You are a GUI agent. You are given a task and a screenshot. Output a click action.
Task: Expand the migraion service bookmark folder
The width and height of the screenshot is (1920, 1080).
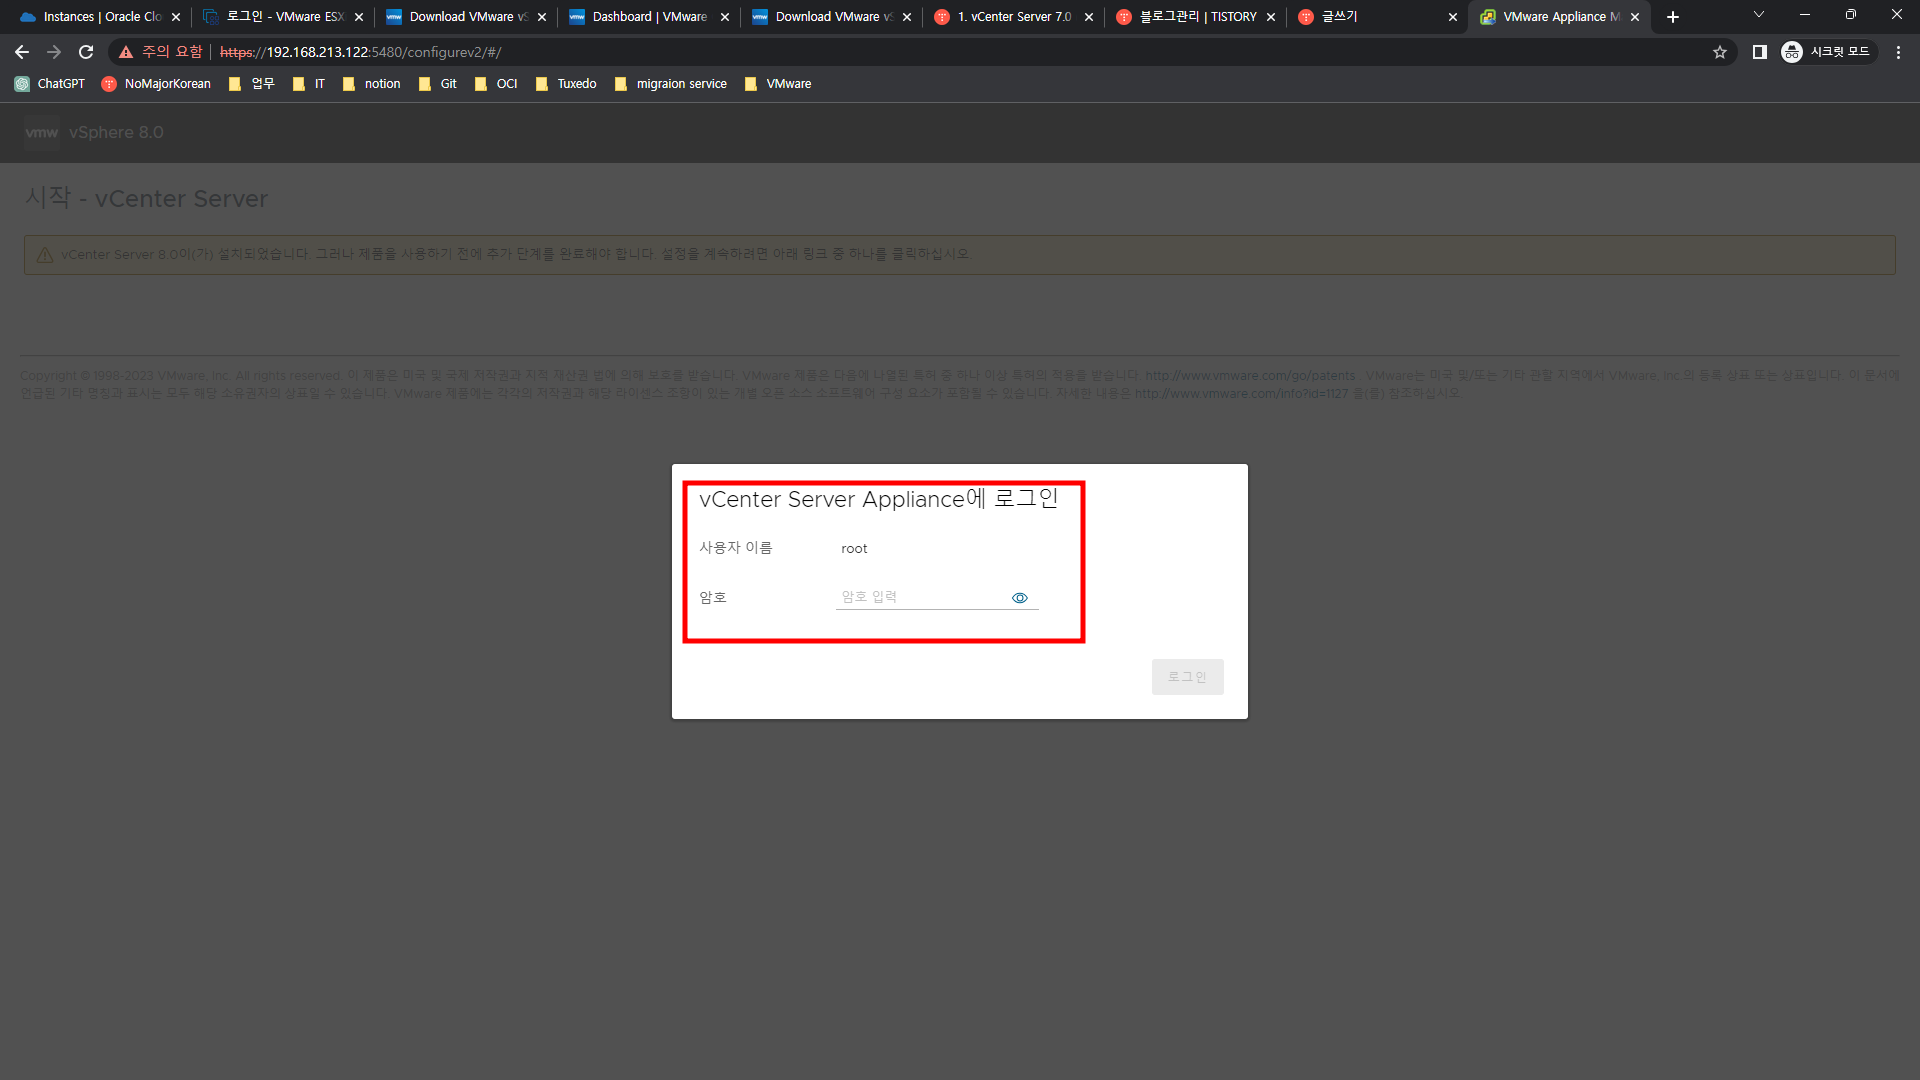(671, 84)
